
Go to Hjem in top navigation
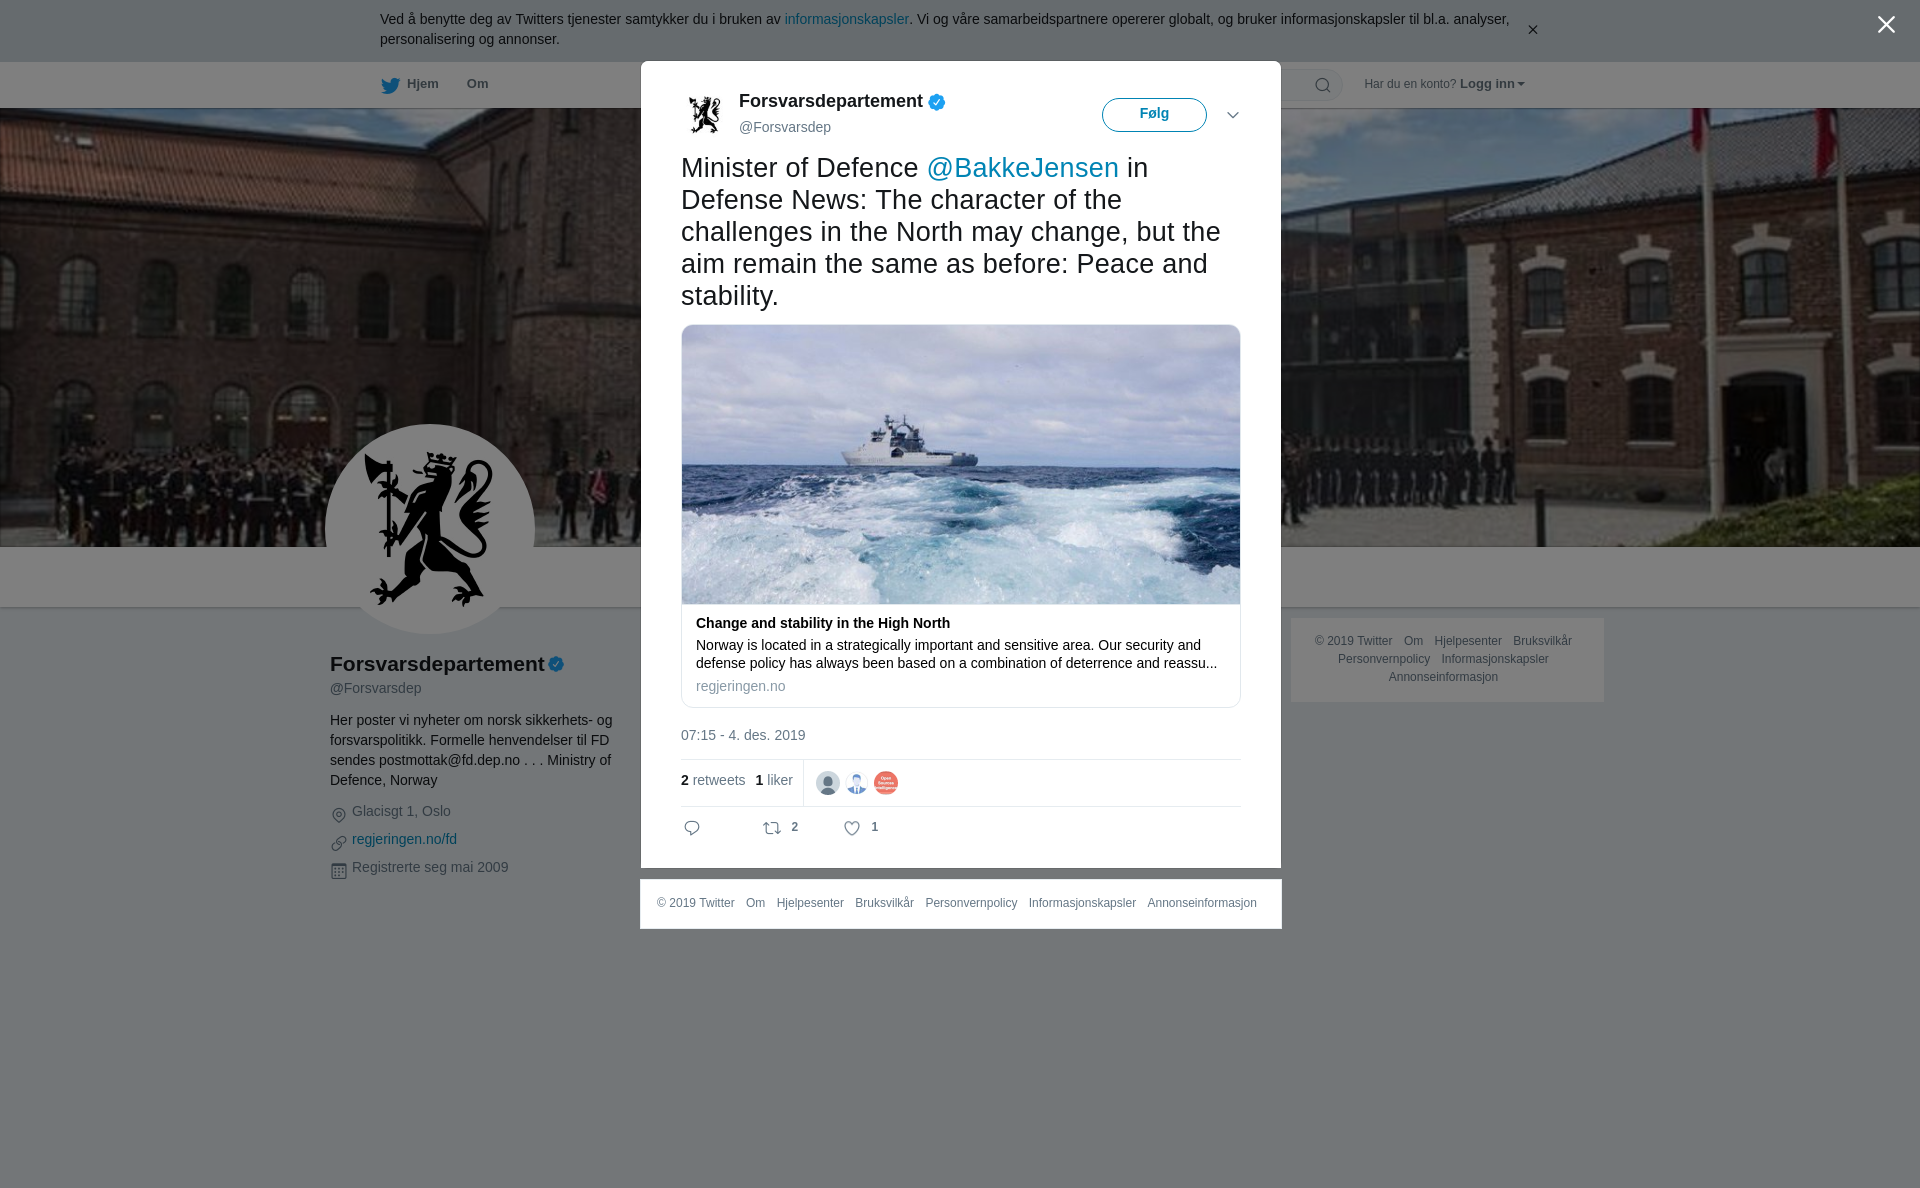[x=423, y=84]
